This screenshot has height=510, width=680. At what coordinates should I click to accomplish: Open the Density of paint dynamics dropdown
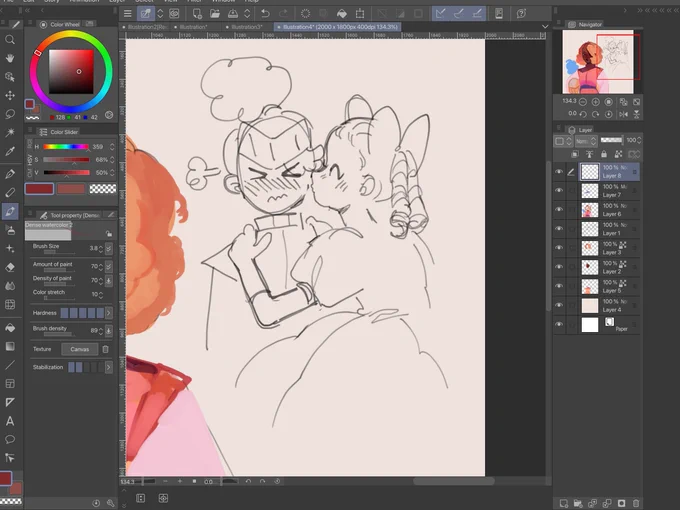pos(108,281)
